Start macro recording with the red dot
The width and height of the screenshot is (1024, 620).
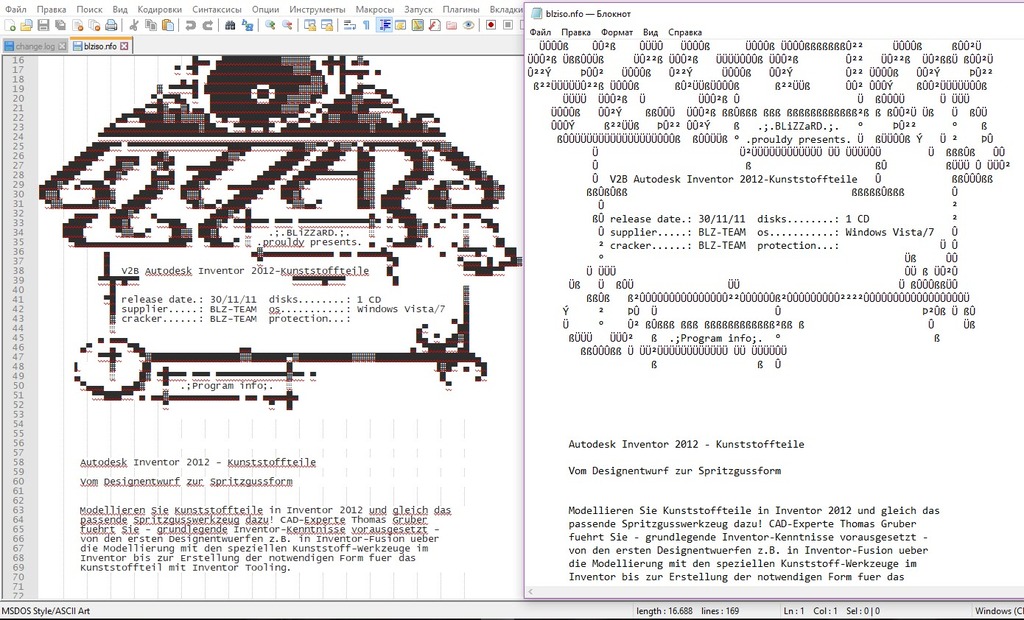pos(491,25)
